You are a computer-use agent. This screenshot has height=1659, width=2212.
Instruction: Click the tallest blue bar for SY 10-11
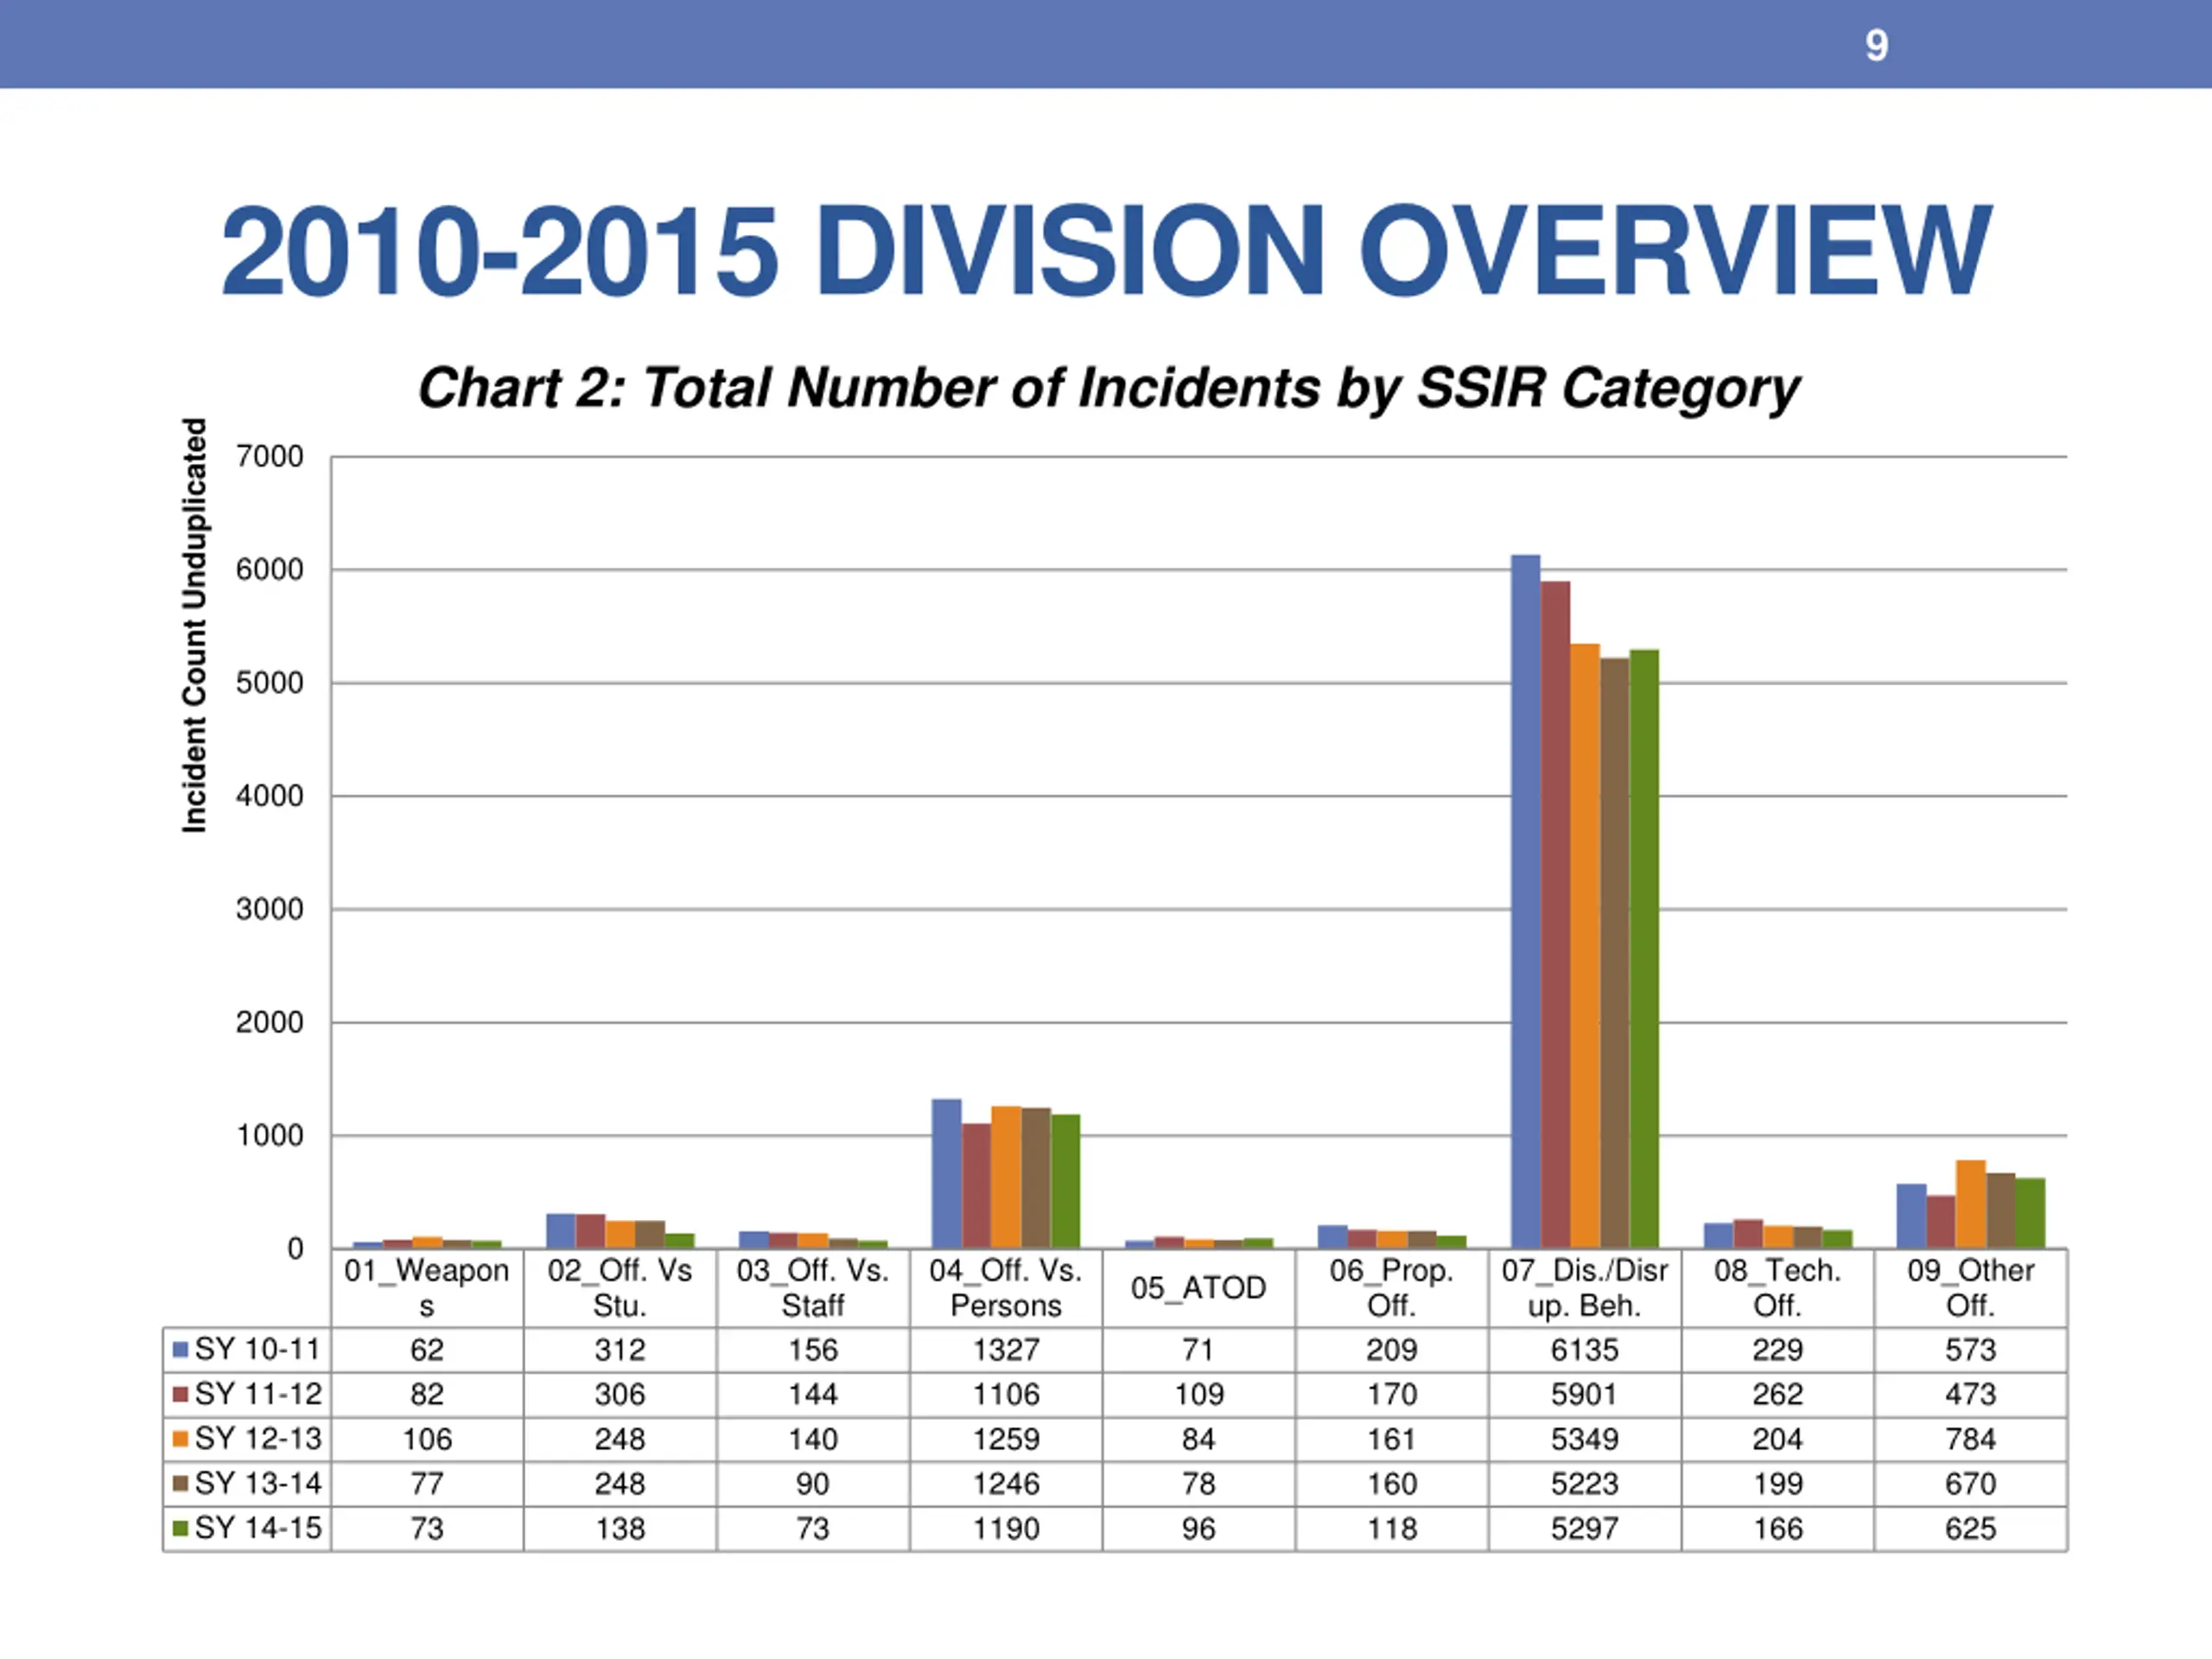[1525, 901]
